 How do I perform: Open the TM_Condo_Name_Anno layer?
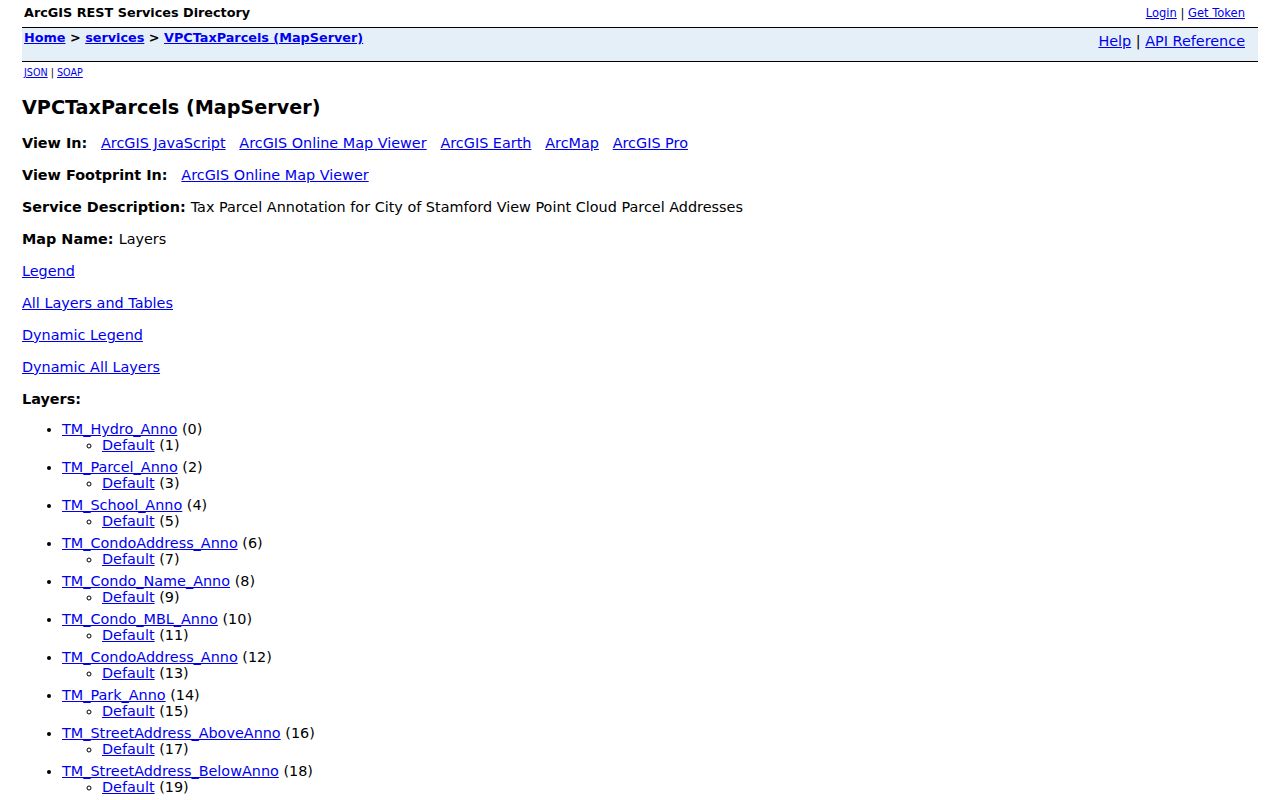(x=146, y=581)
